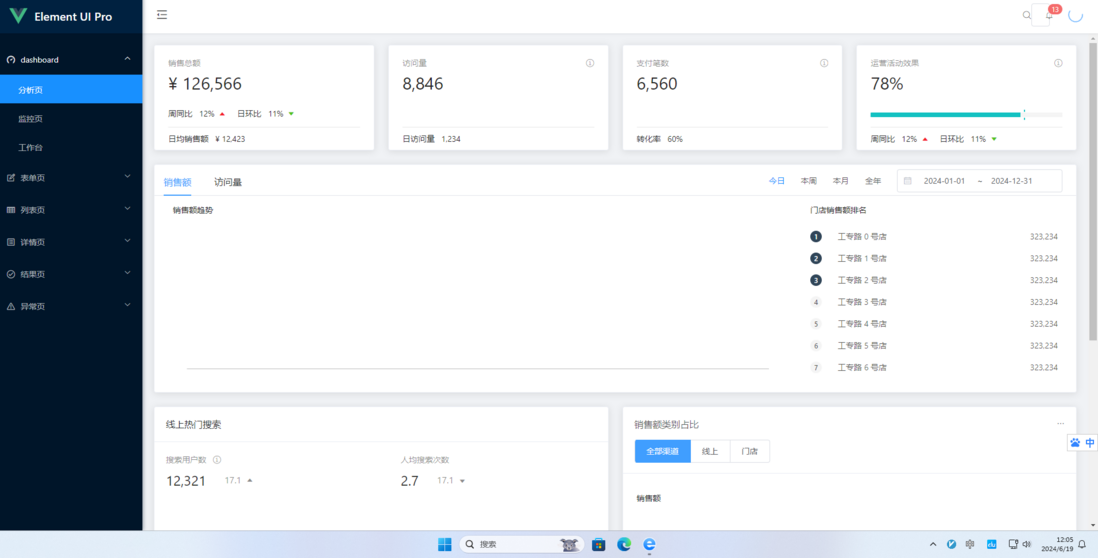Switch to the 销售额 tab
1098x558 pixels.
pyautogui.click(x=177, y=182)
